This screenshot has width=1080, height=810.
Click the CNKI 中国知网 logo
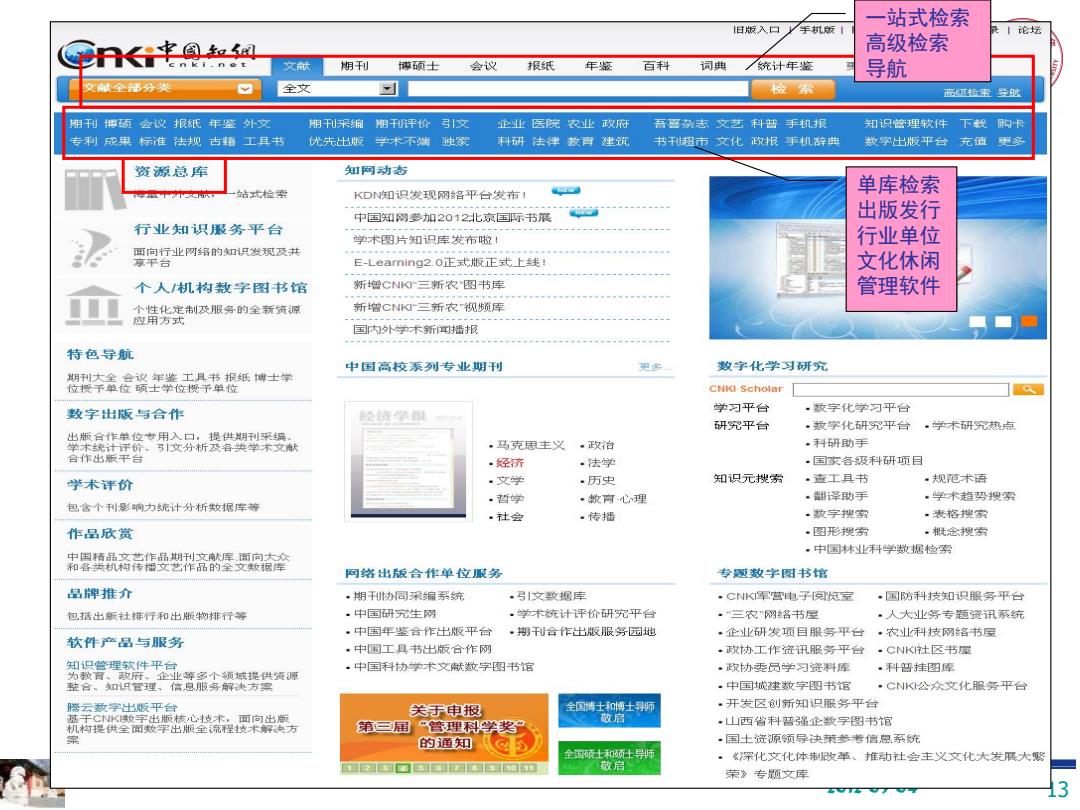(156, 54)
